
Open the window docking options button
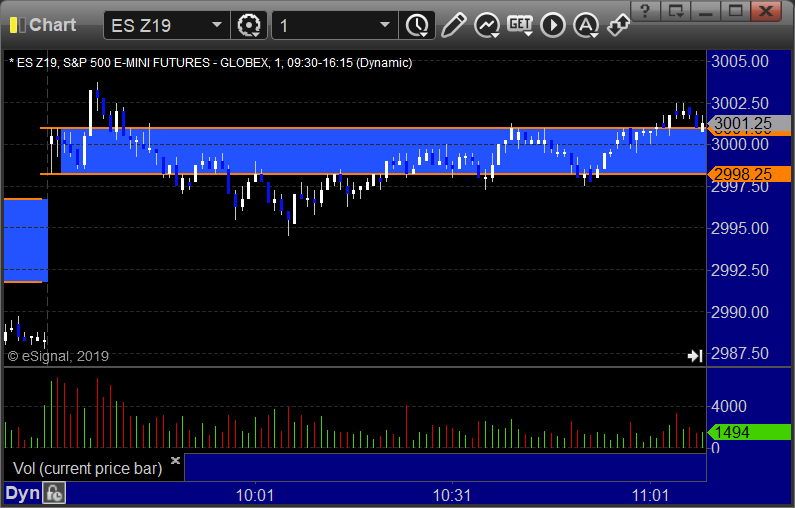[x=675, y=10]
